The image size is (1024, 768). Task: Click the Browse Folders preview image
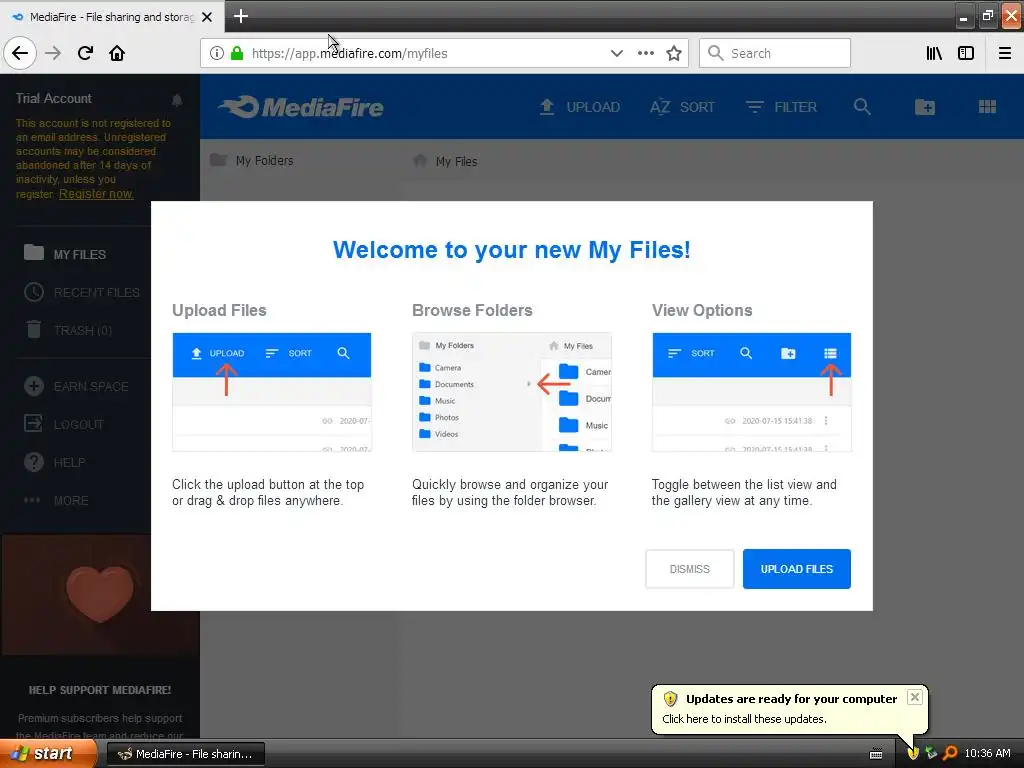(x=512, y=392)
